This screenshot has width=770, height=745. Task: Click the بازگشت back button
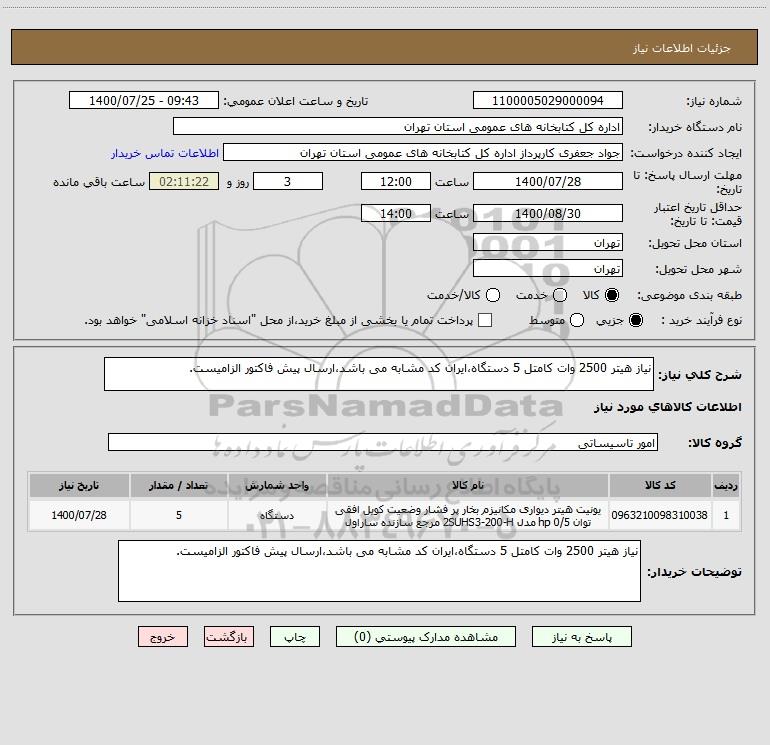pos(229,637)
